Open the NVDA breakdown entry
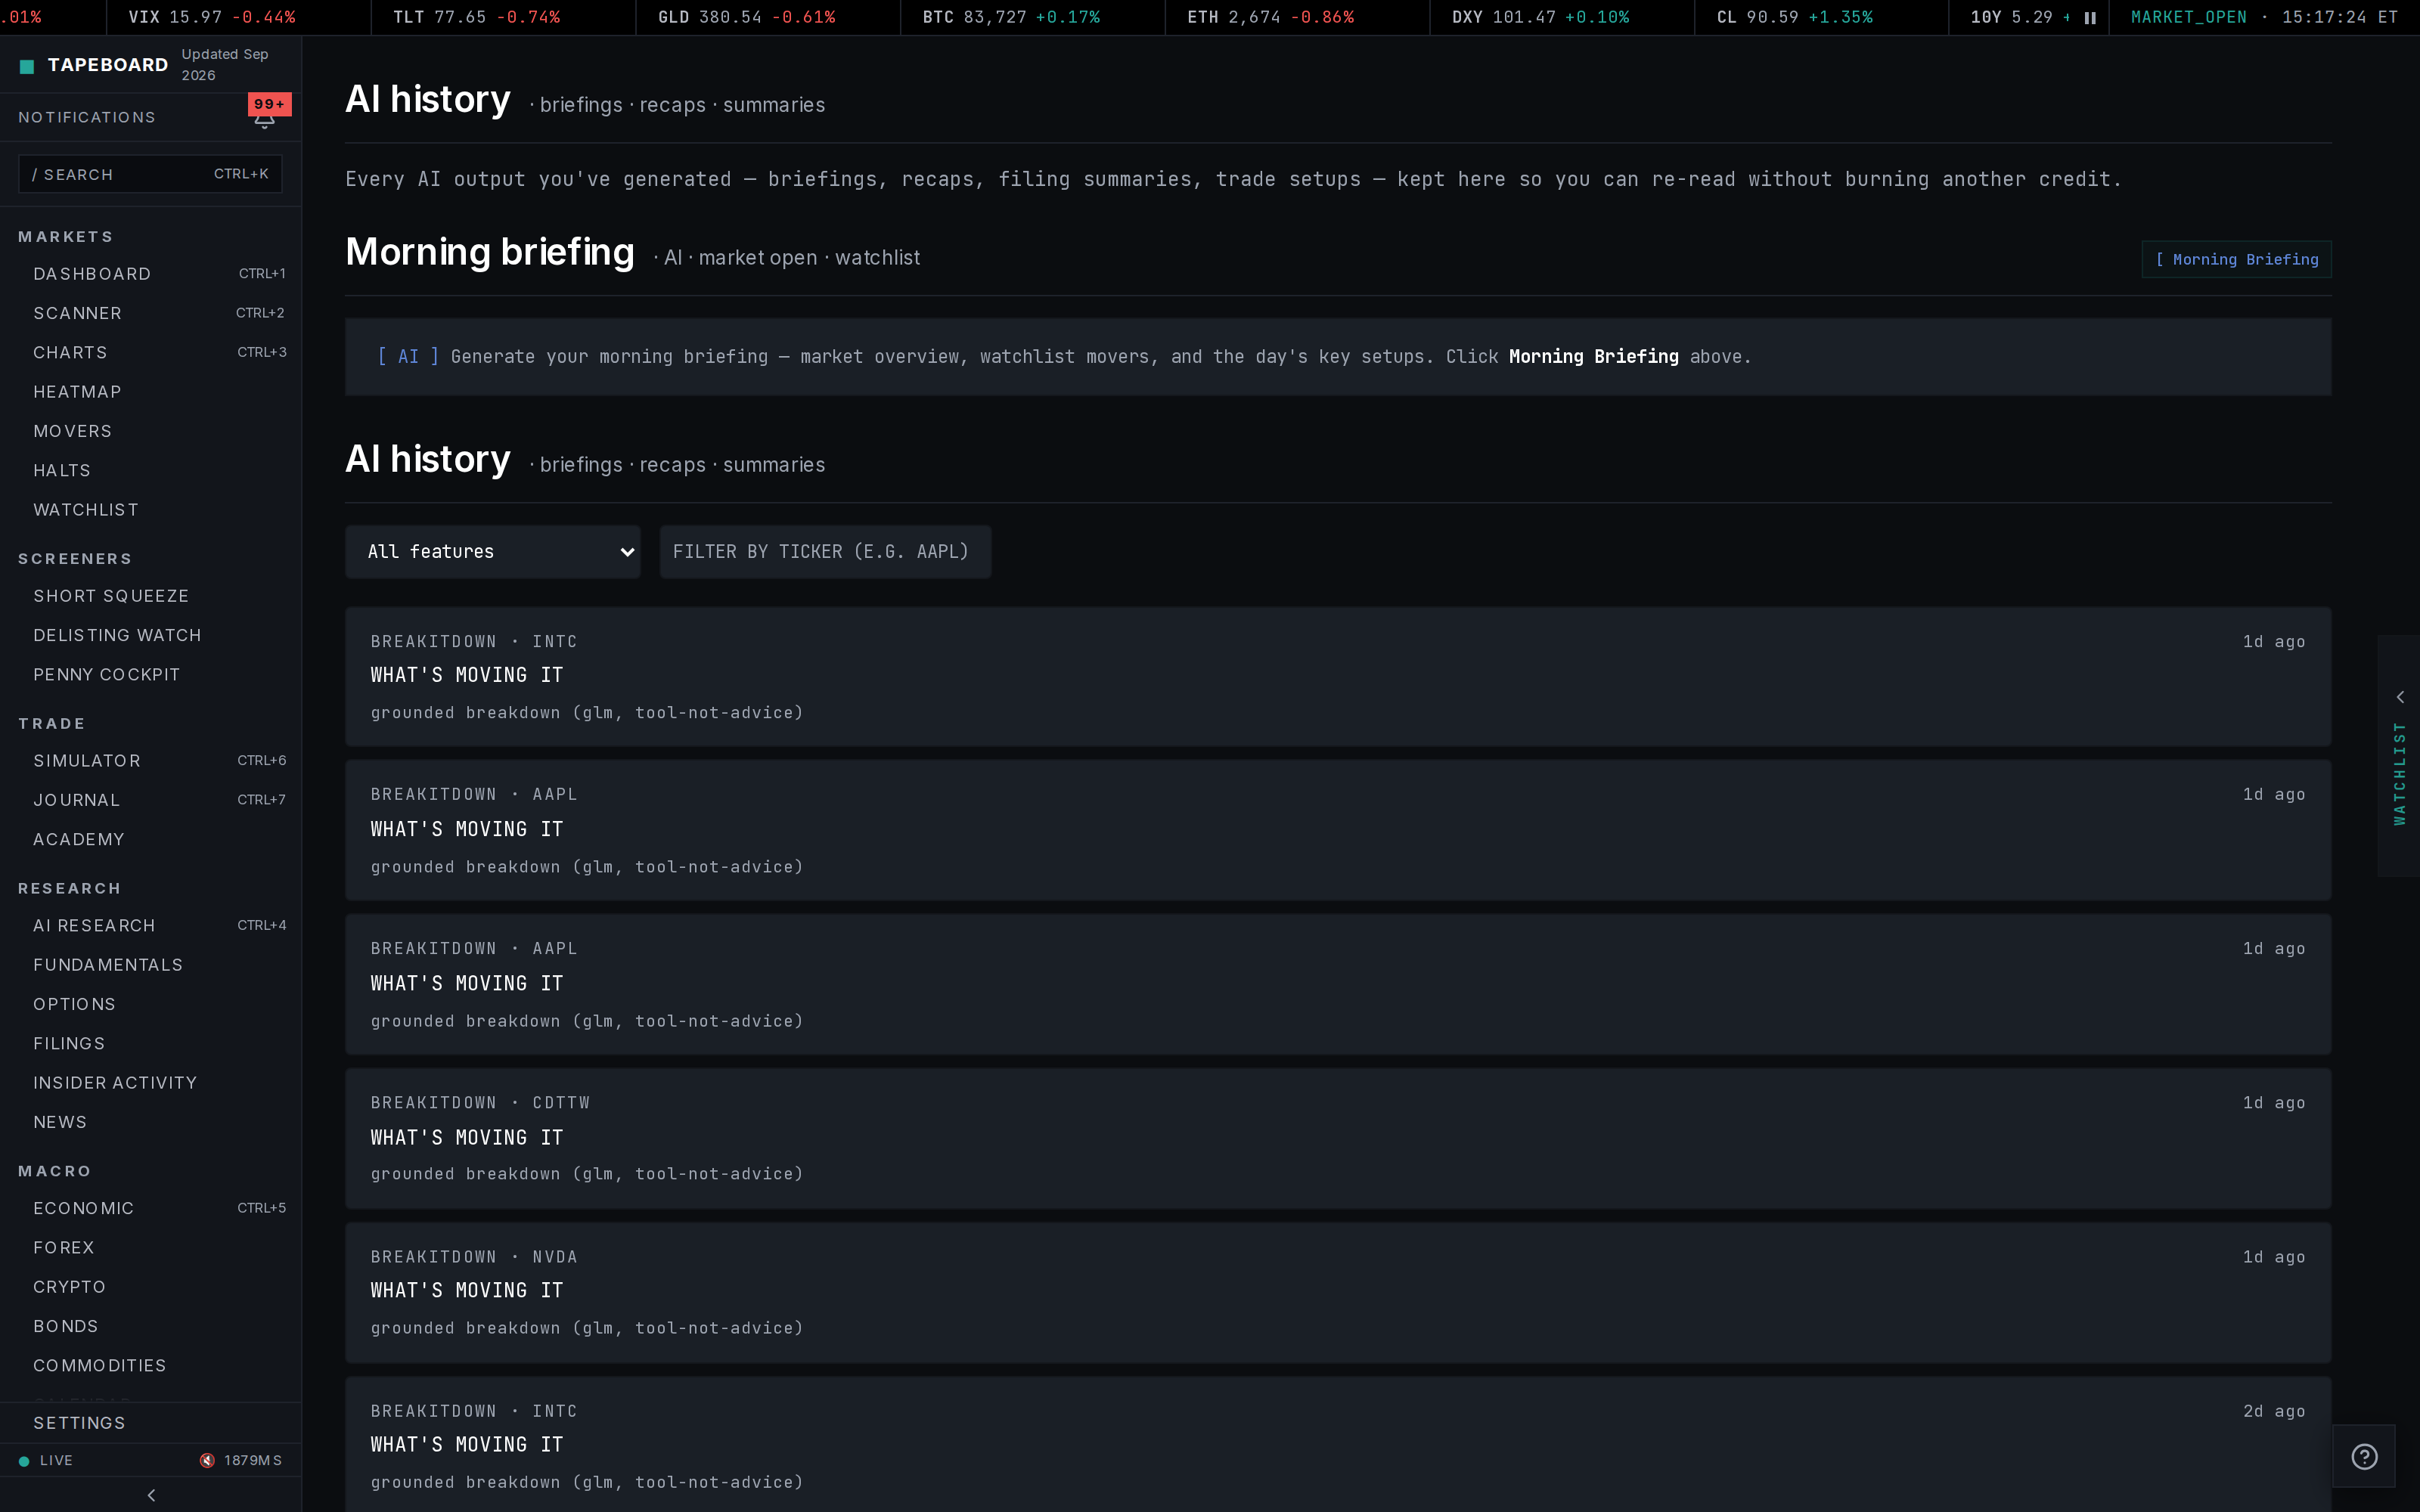The height and width of the screenshot is (1512, 2420). point(1338,1292)
